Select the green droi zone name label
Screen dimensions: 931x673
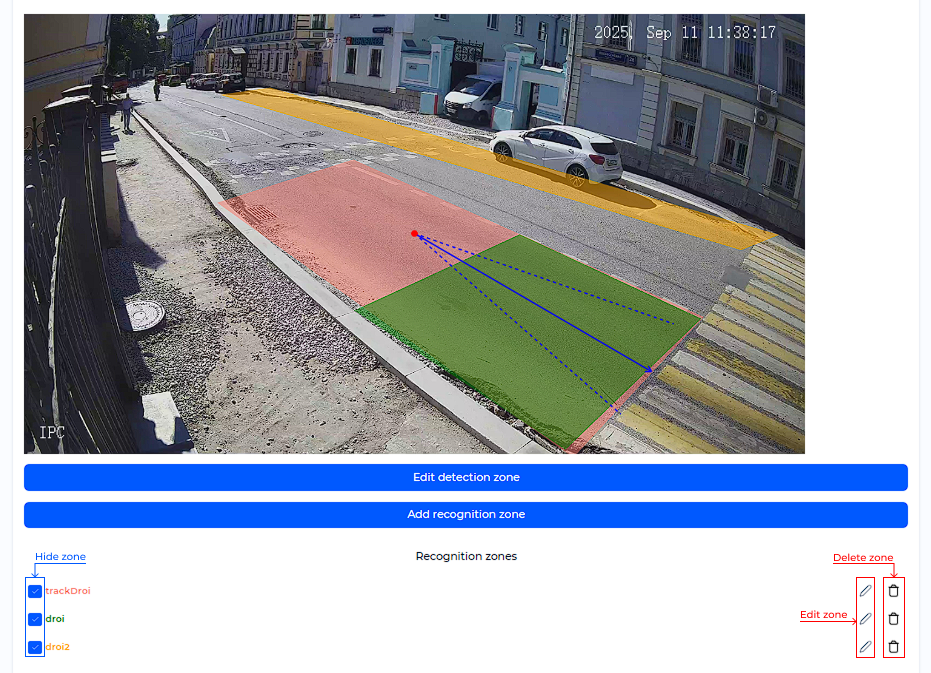coord(55,619)
